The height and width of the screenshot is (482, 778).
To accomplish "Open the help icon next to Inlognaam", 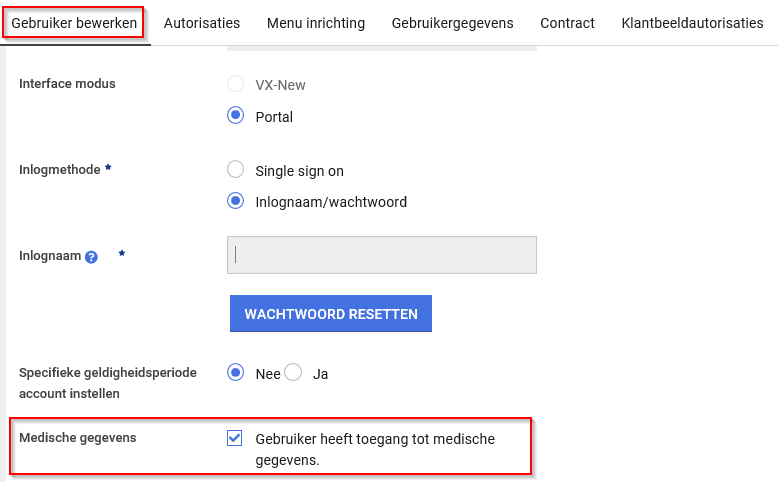I will pos(91,256).
